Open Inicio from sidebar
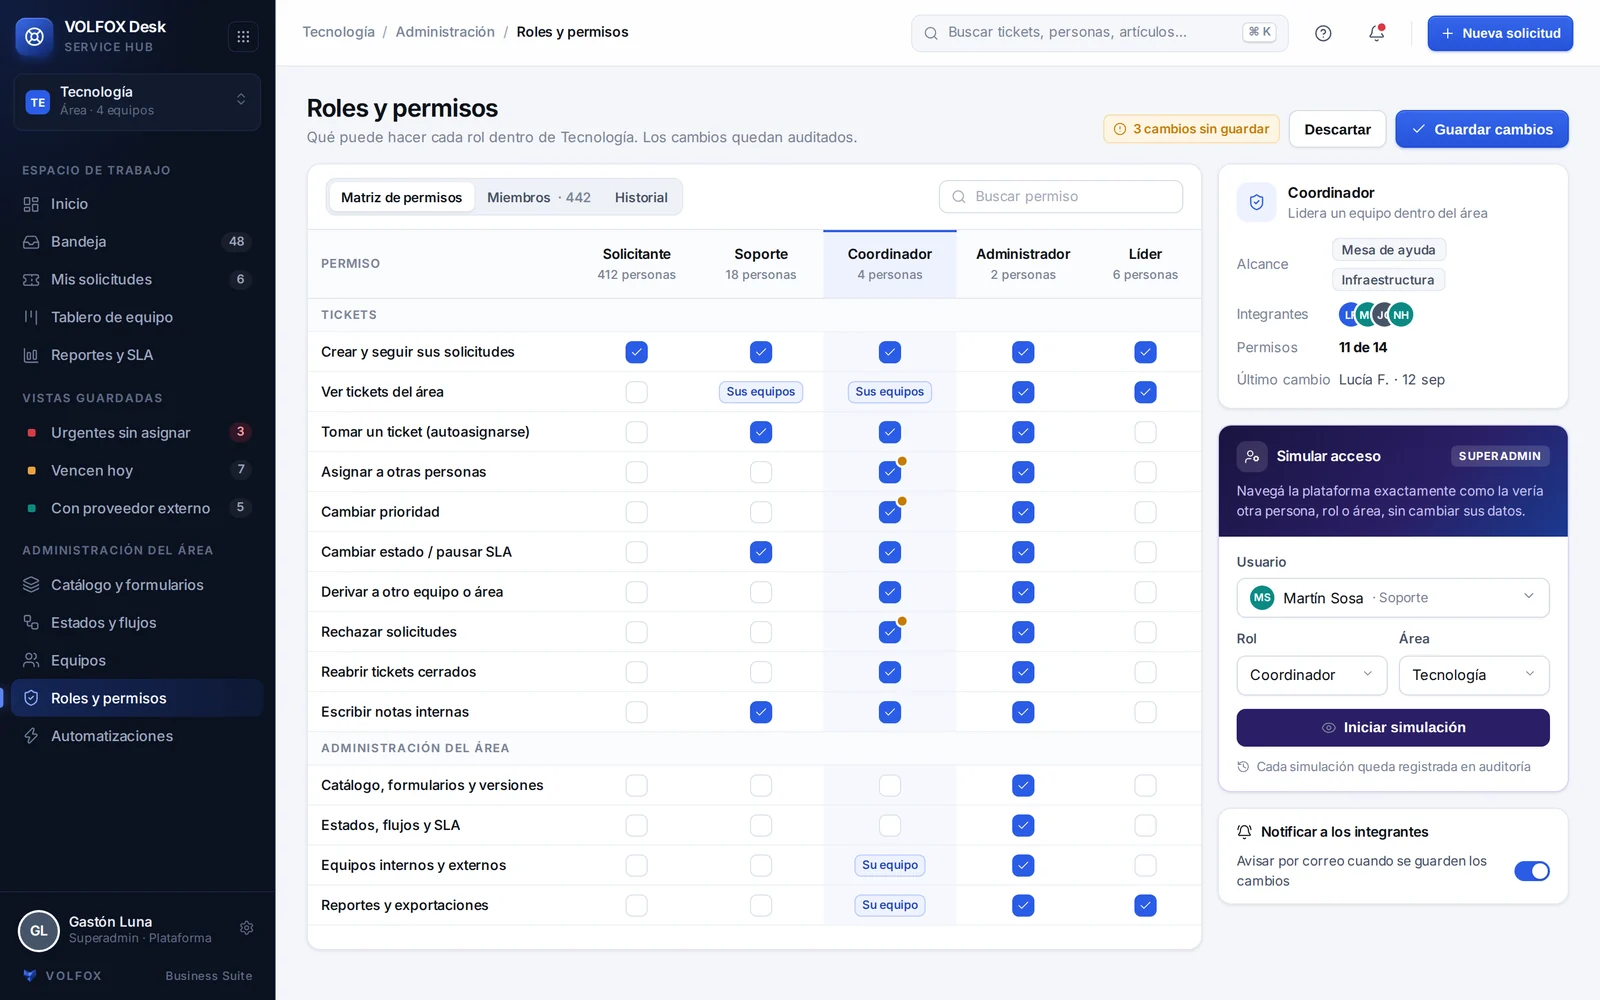 (137, 204)
